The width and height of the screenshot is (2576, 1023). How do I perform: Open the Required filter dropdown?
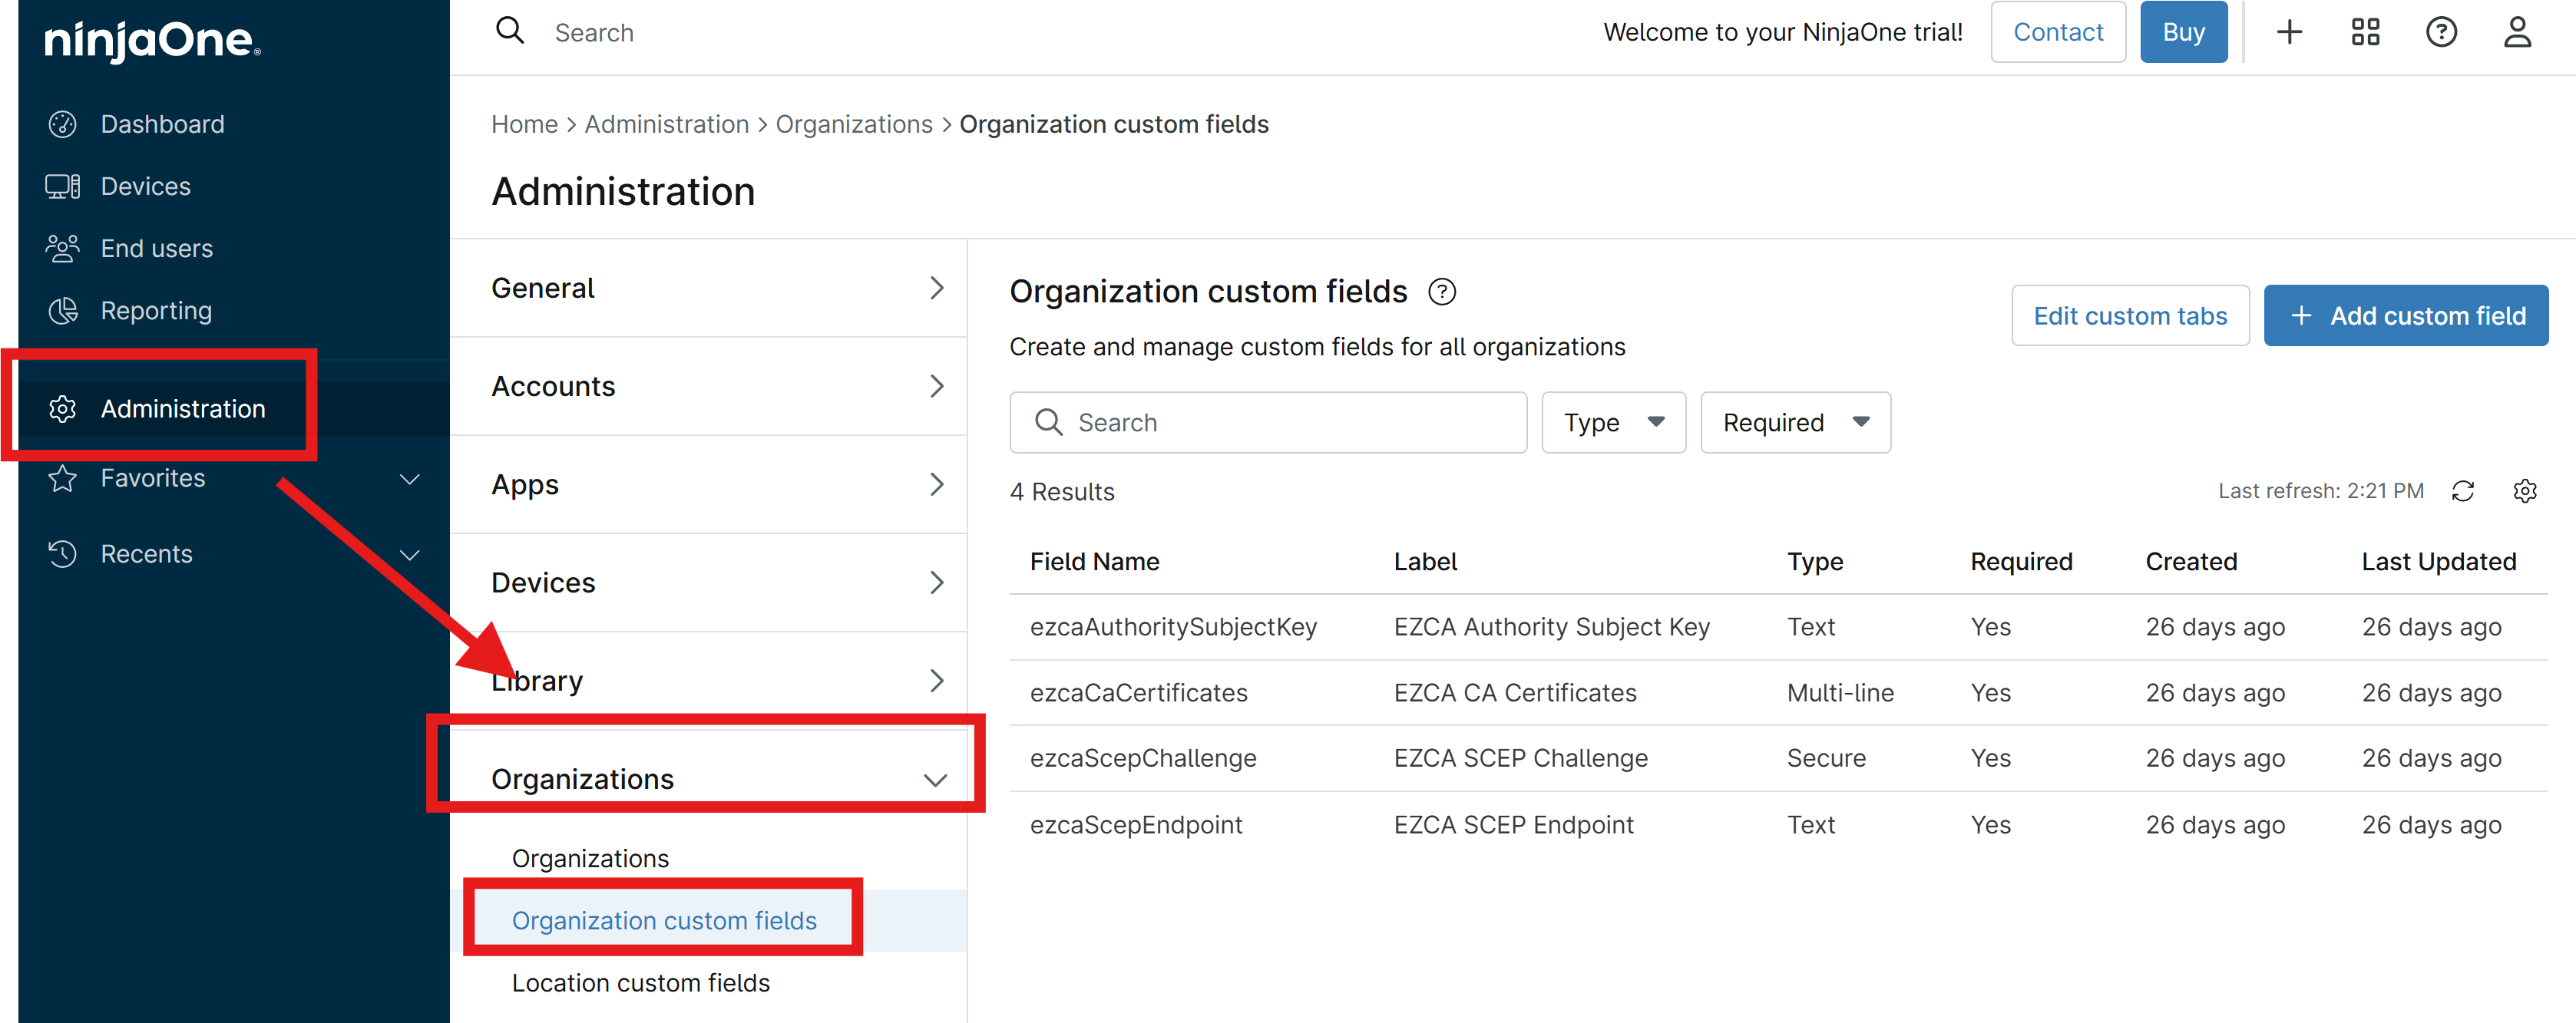[x=1795, y=422]
